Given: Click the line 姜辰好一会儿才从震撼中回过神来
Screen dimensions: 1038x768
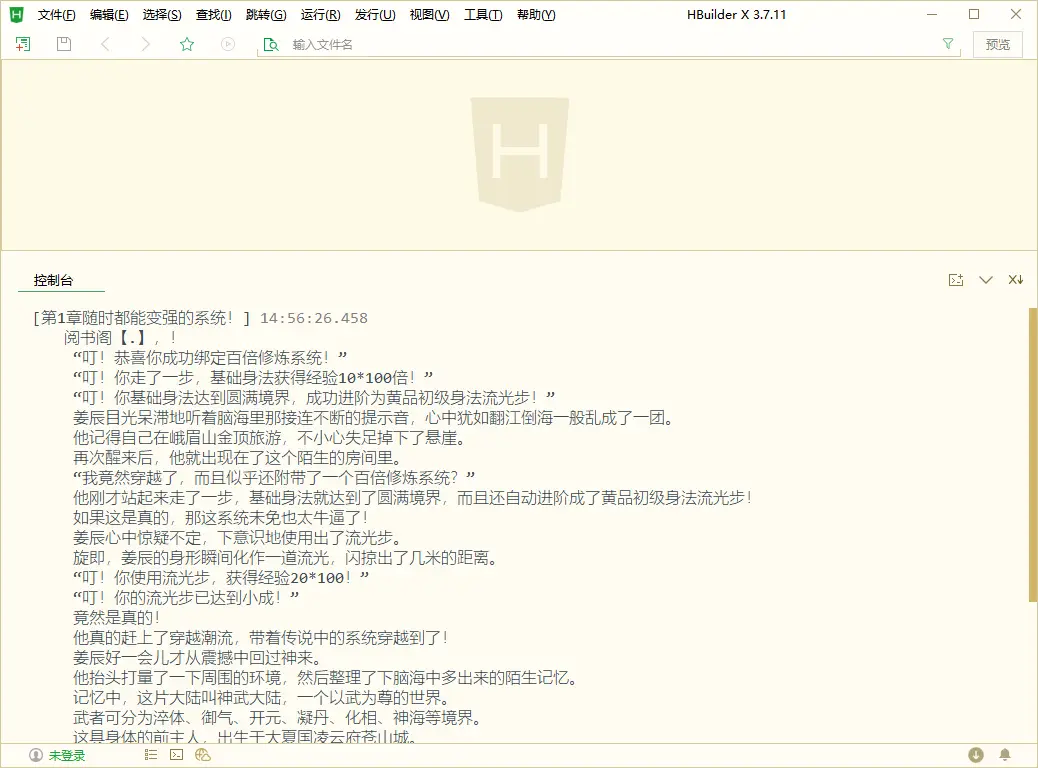Looking at the screenshot, I should click(197, 657).
